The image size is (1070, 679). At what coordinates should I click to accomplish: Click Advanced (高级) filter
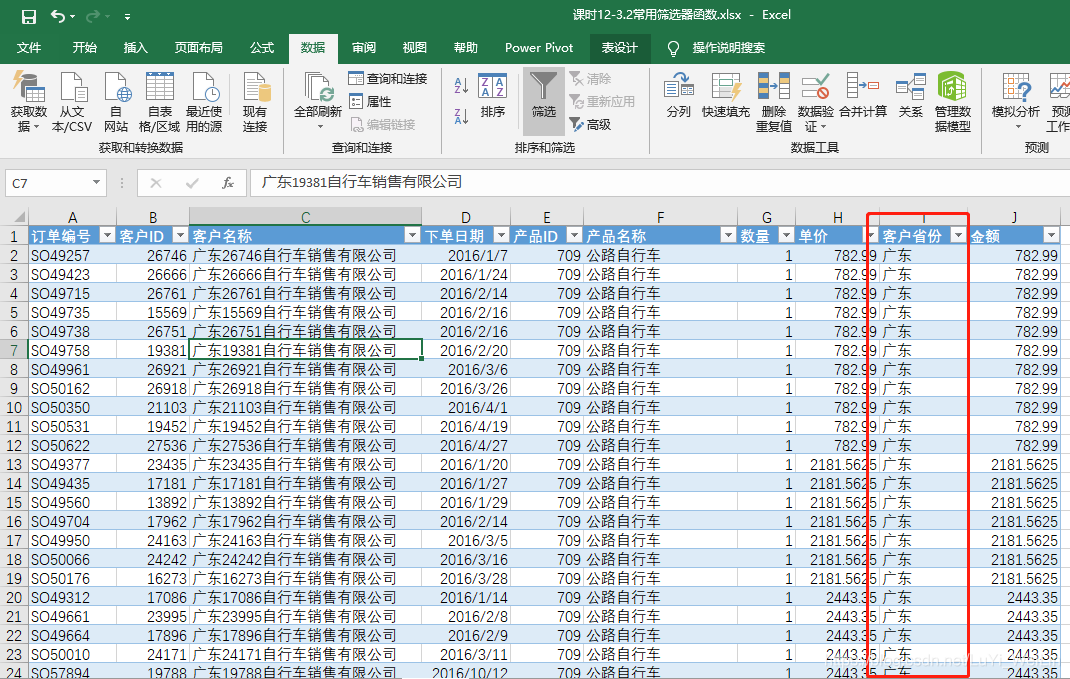(x=590, y=124)
